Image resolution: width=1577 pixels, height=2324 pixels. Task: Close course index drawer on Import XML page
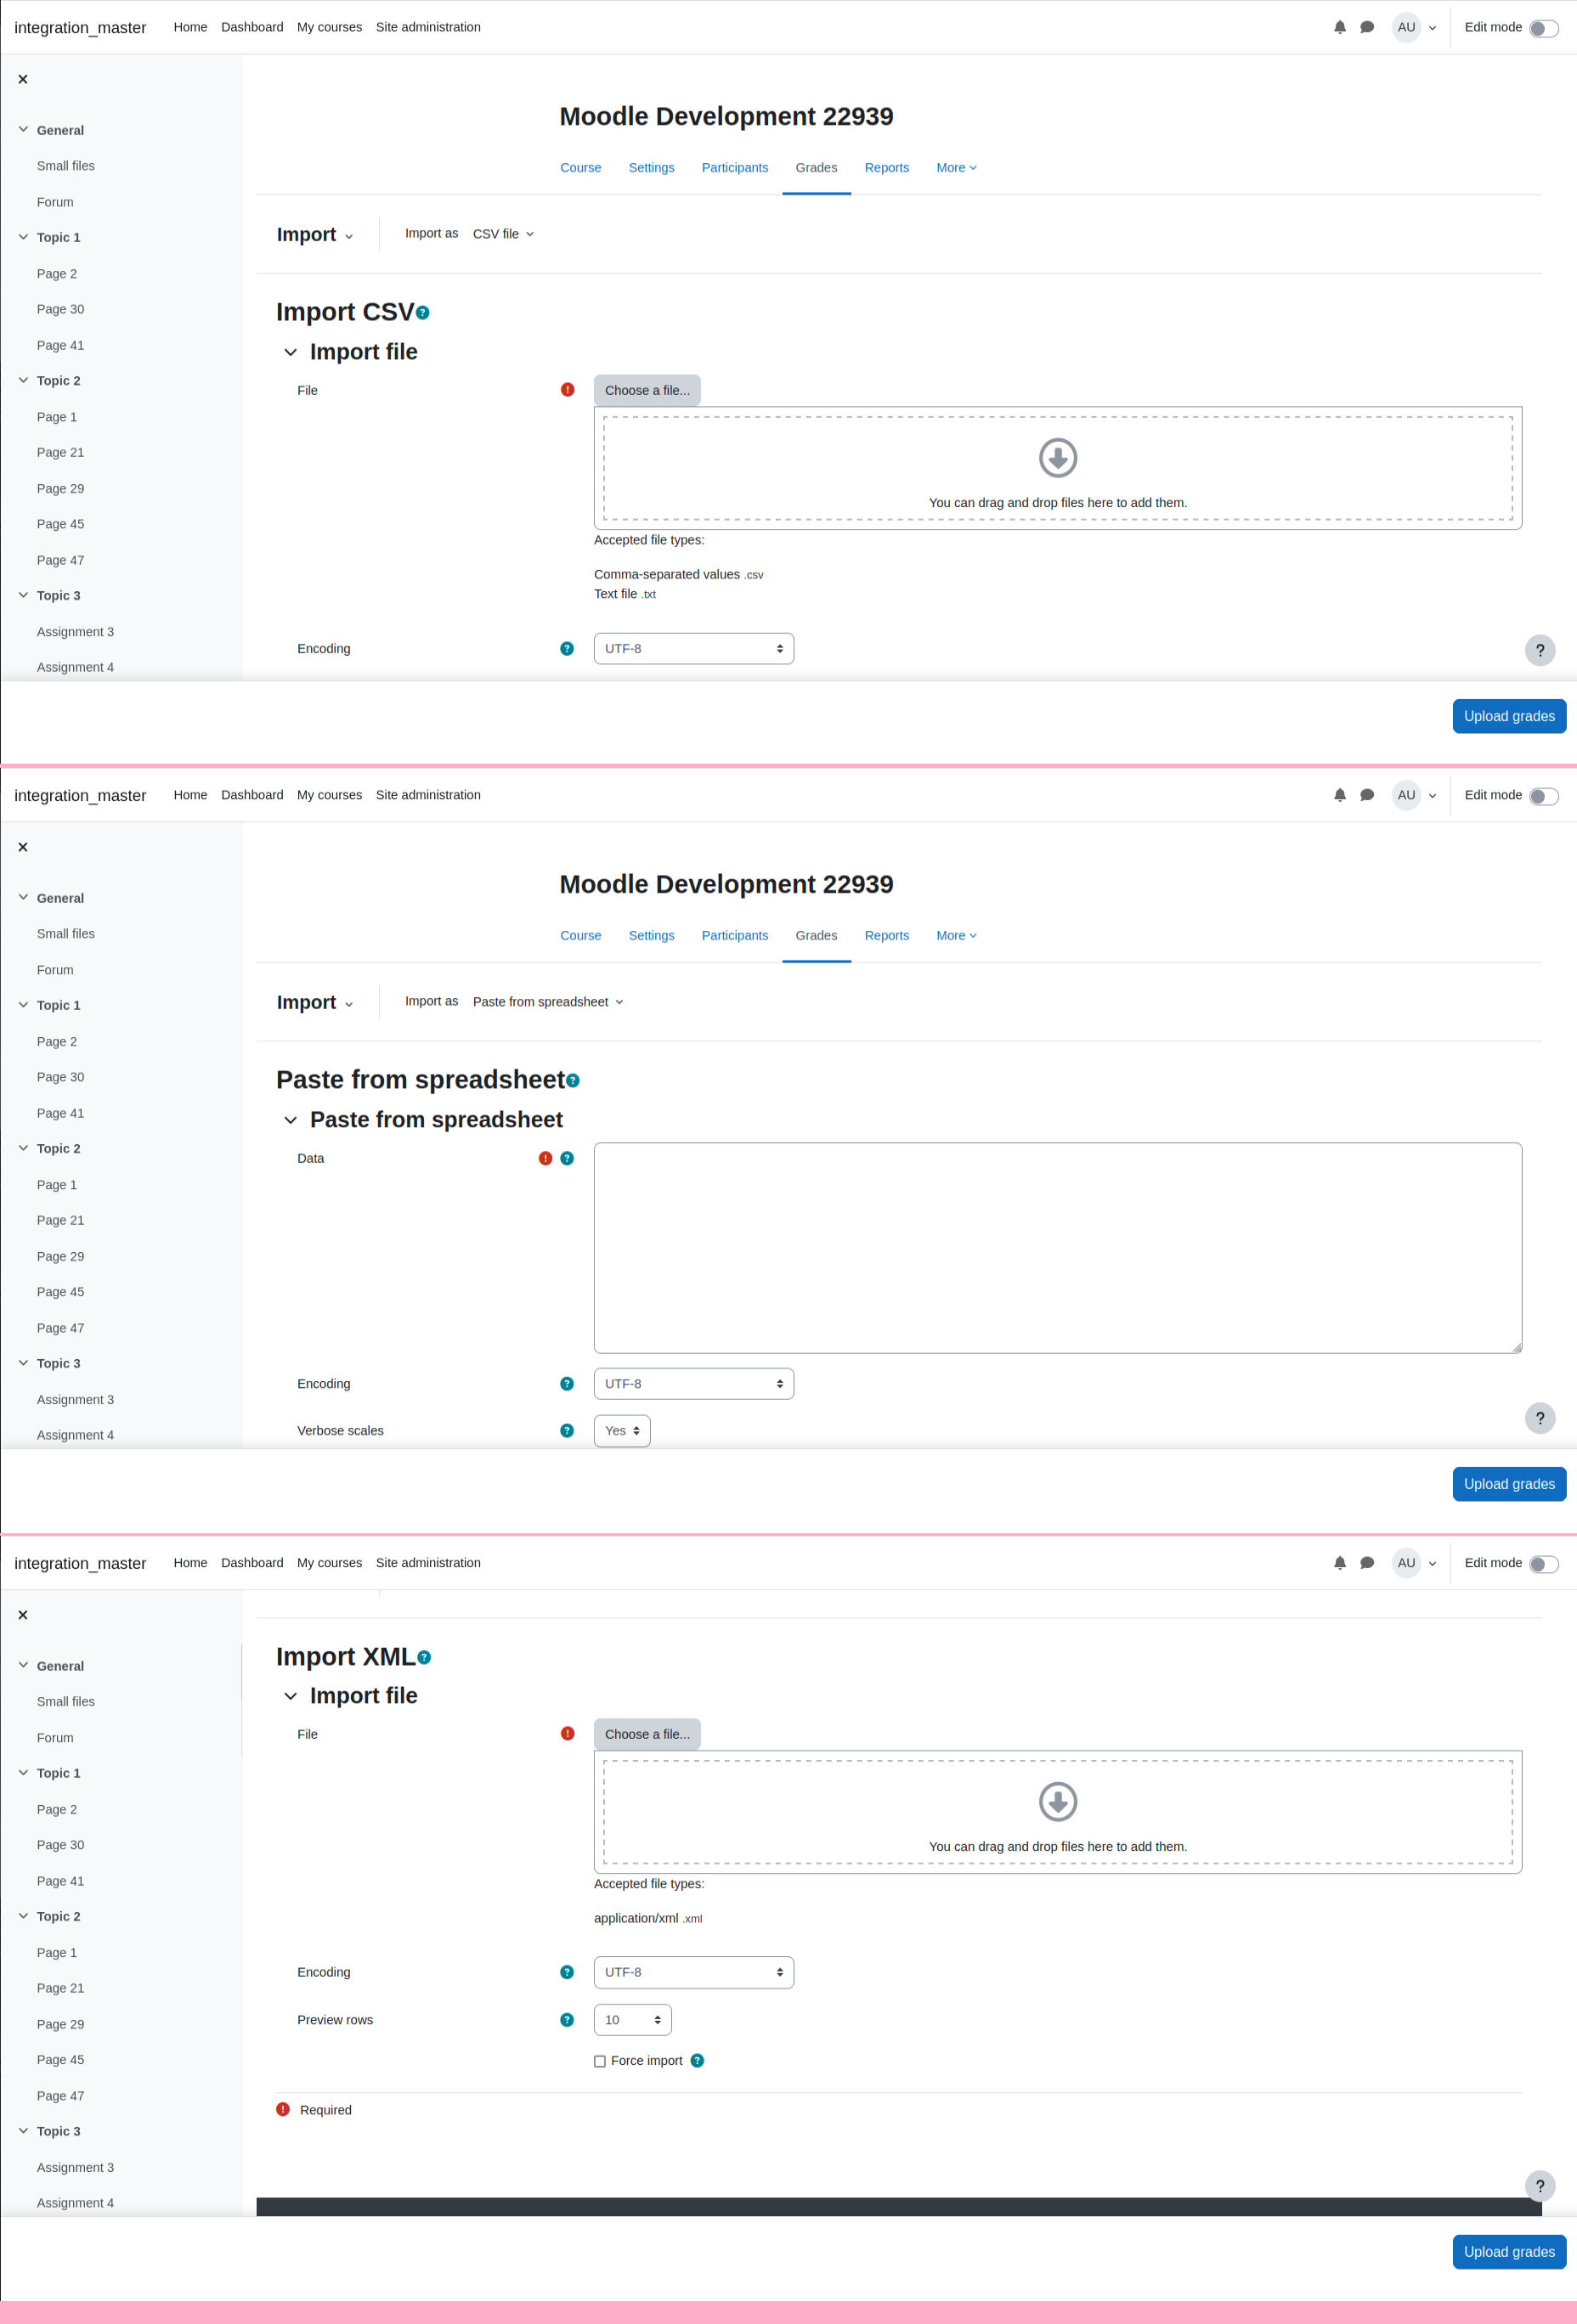click(23, 1615)
